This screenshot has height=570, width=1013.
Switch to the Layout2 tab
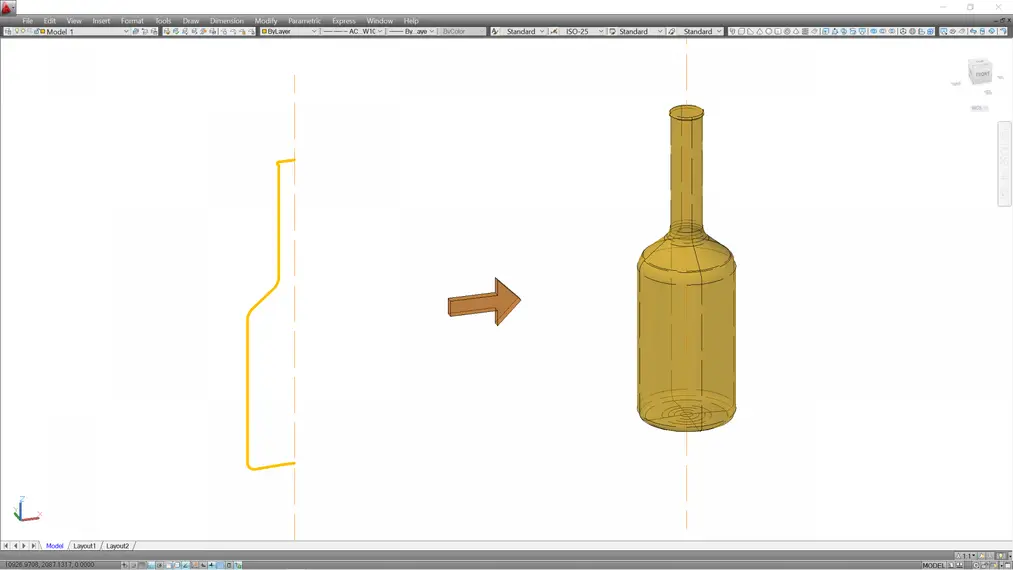118,546
